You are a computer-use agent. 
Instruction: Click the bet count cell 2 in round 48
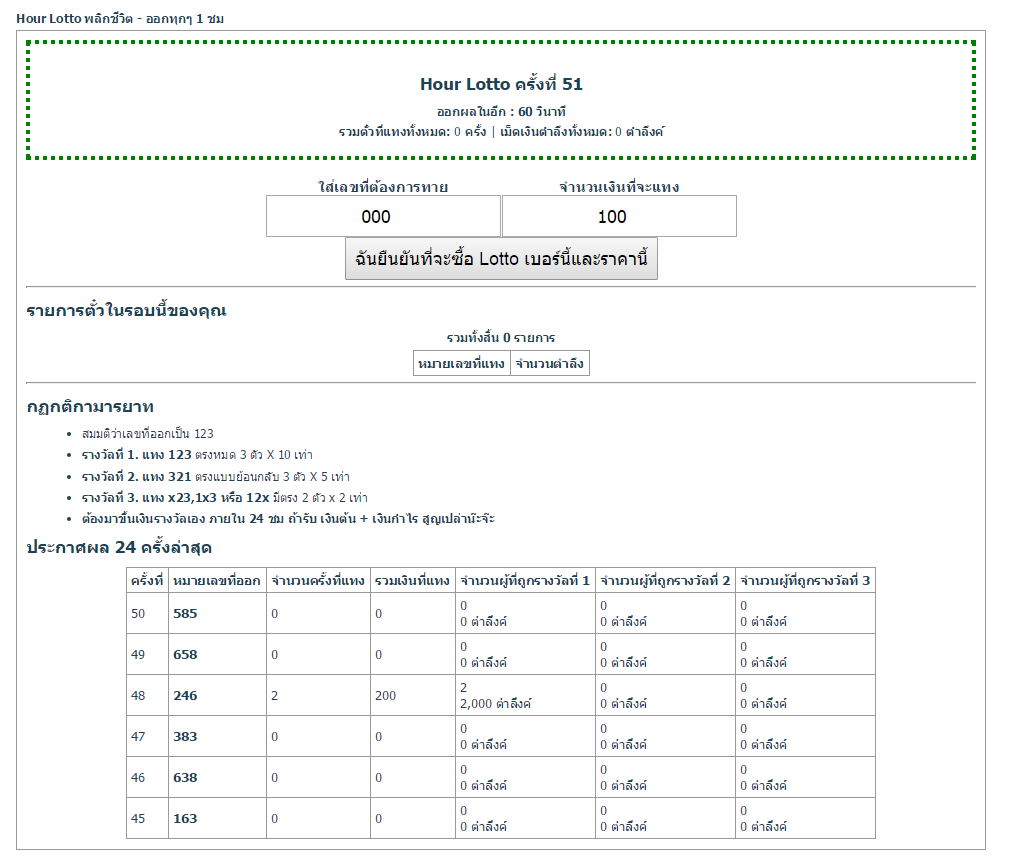[318, 696]
